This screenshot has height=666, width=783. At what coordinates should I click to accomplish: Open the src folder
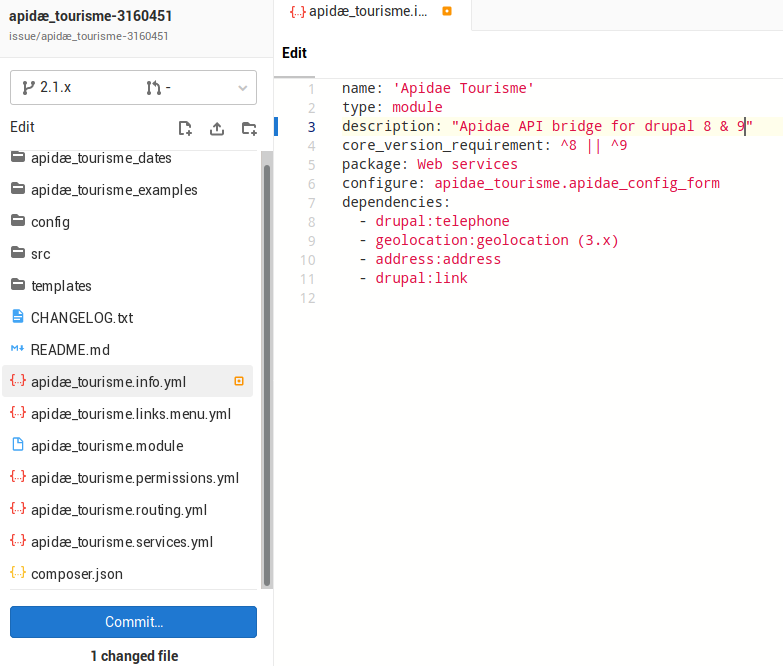click(x=40, y=254)
